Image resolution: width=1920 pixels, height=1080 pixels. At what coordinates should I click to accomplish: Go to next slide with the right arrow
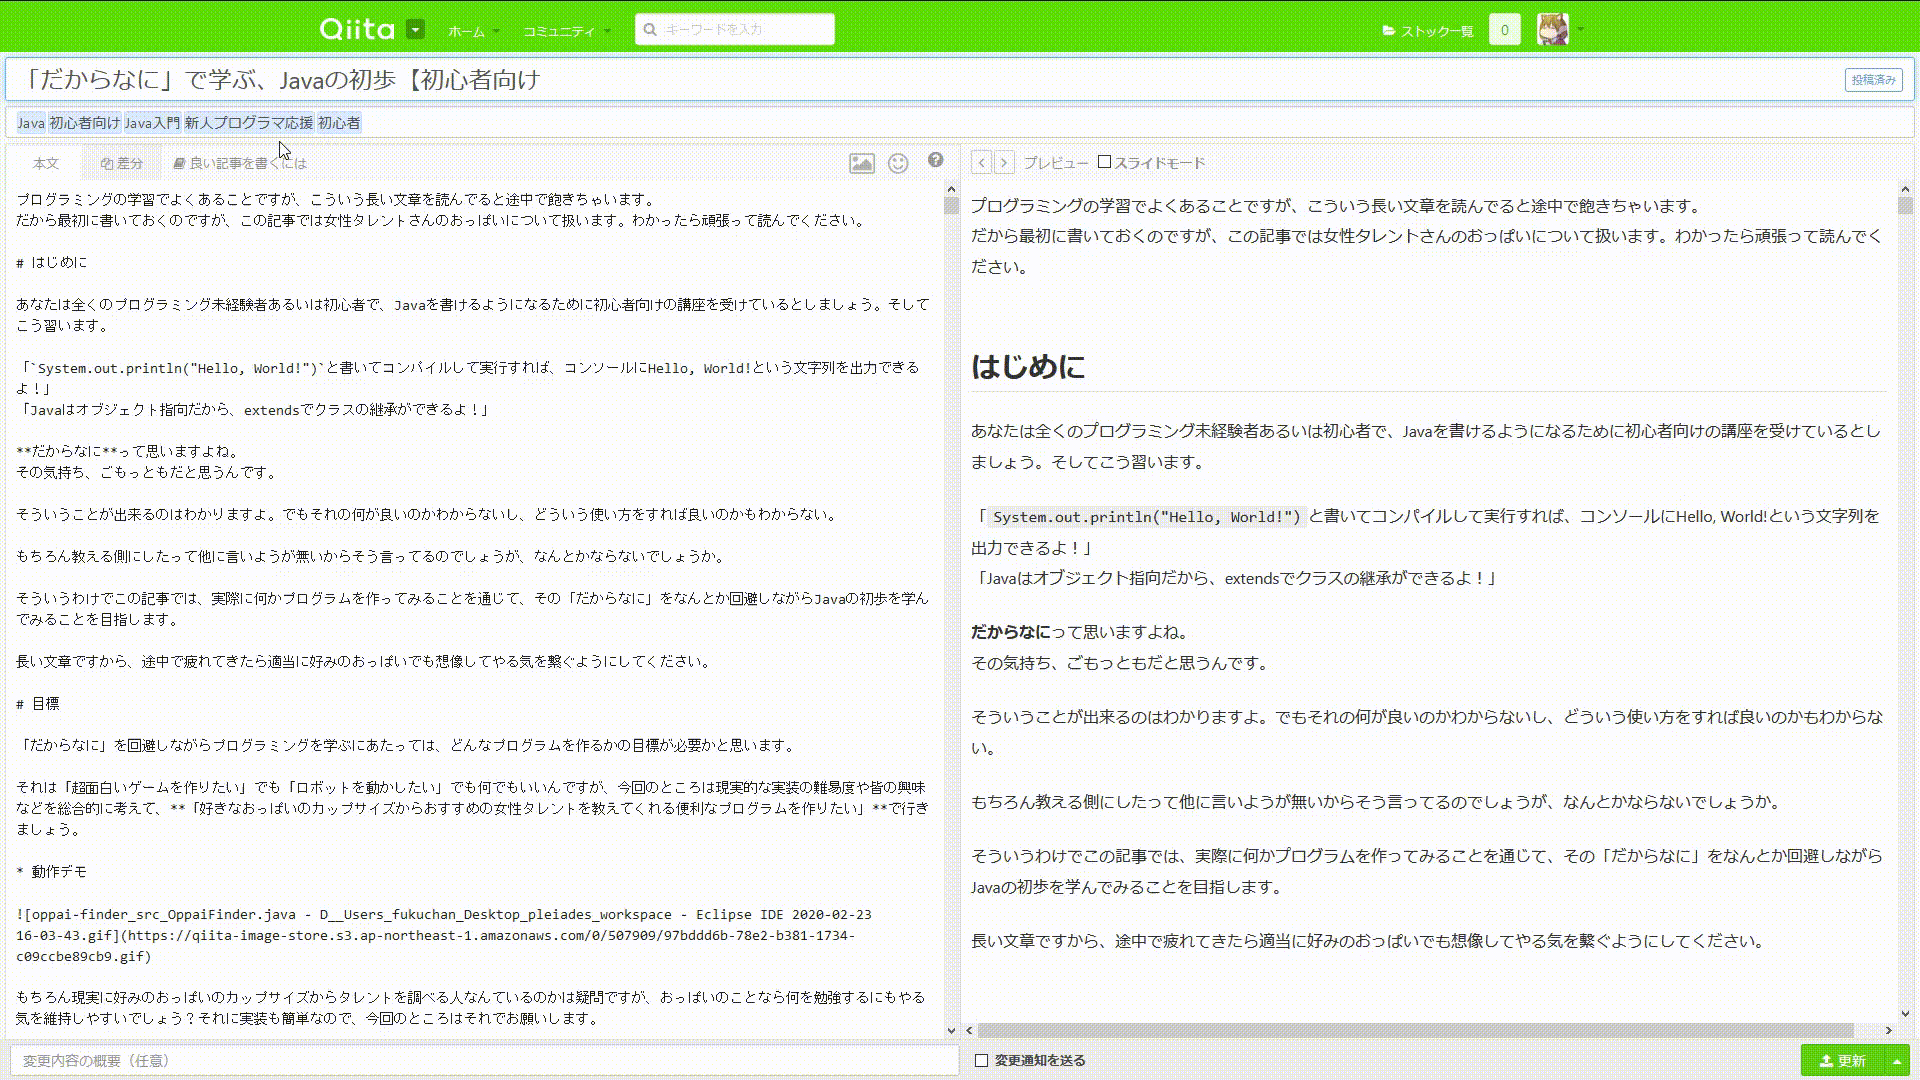click(1005, 162)
